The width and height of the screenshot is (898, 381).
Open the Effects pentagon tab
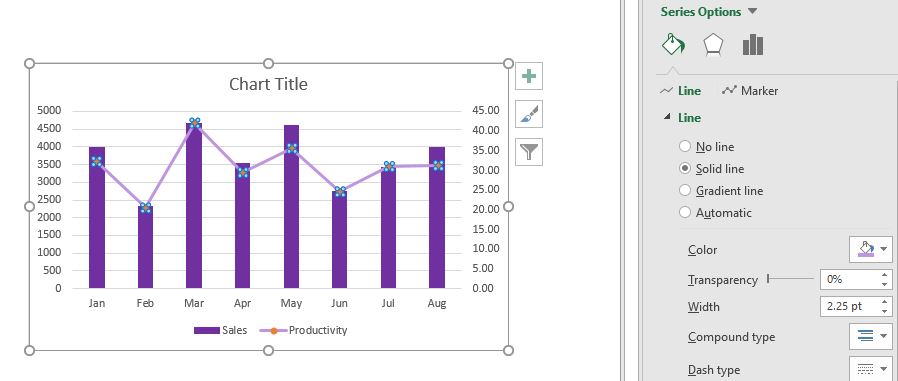tap(713, 45)
